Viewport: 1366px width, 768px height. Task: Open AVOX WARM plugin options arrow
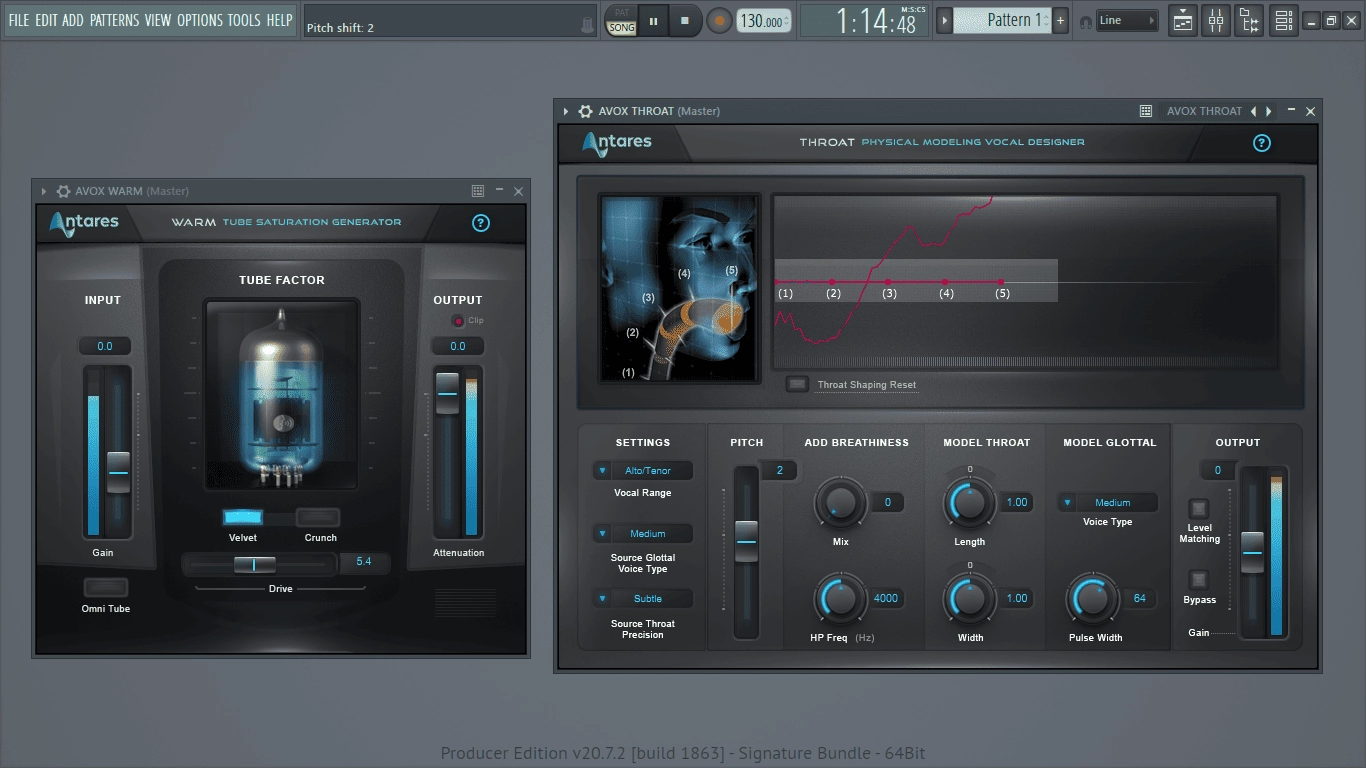44,191
